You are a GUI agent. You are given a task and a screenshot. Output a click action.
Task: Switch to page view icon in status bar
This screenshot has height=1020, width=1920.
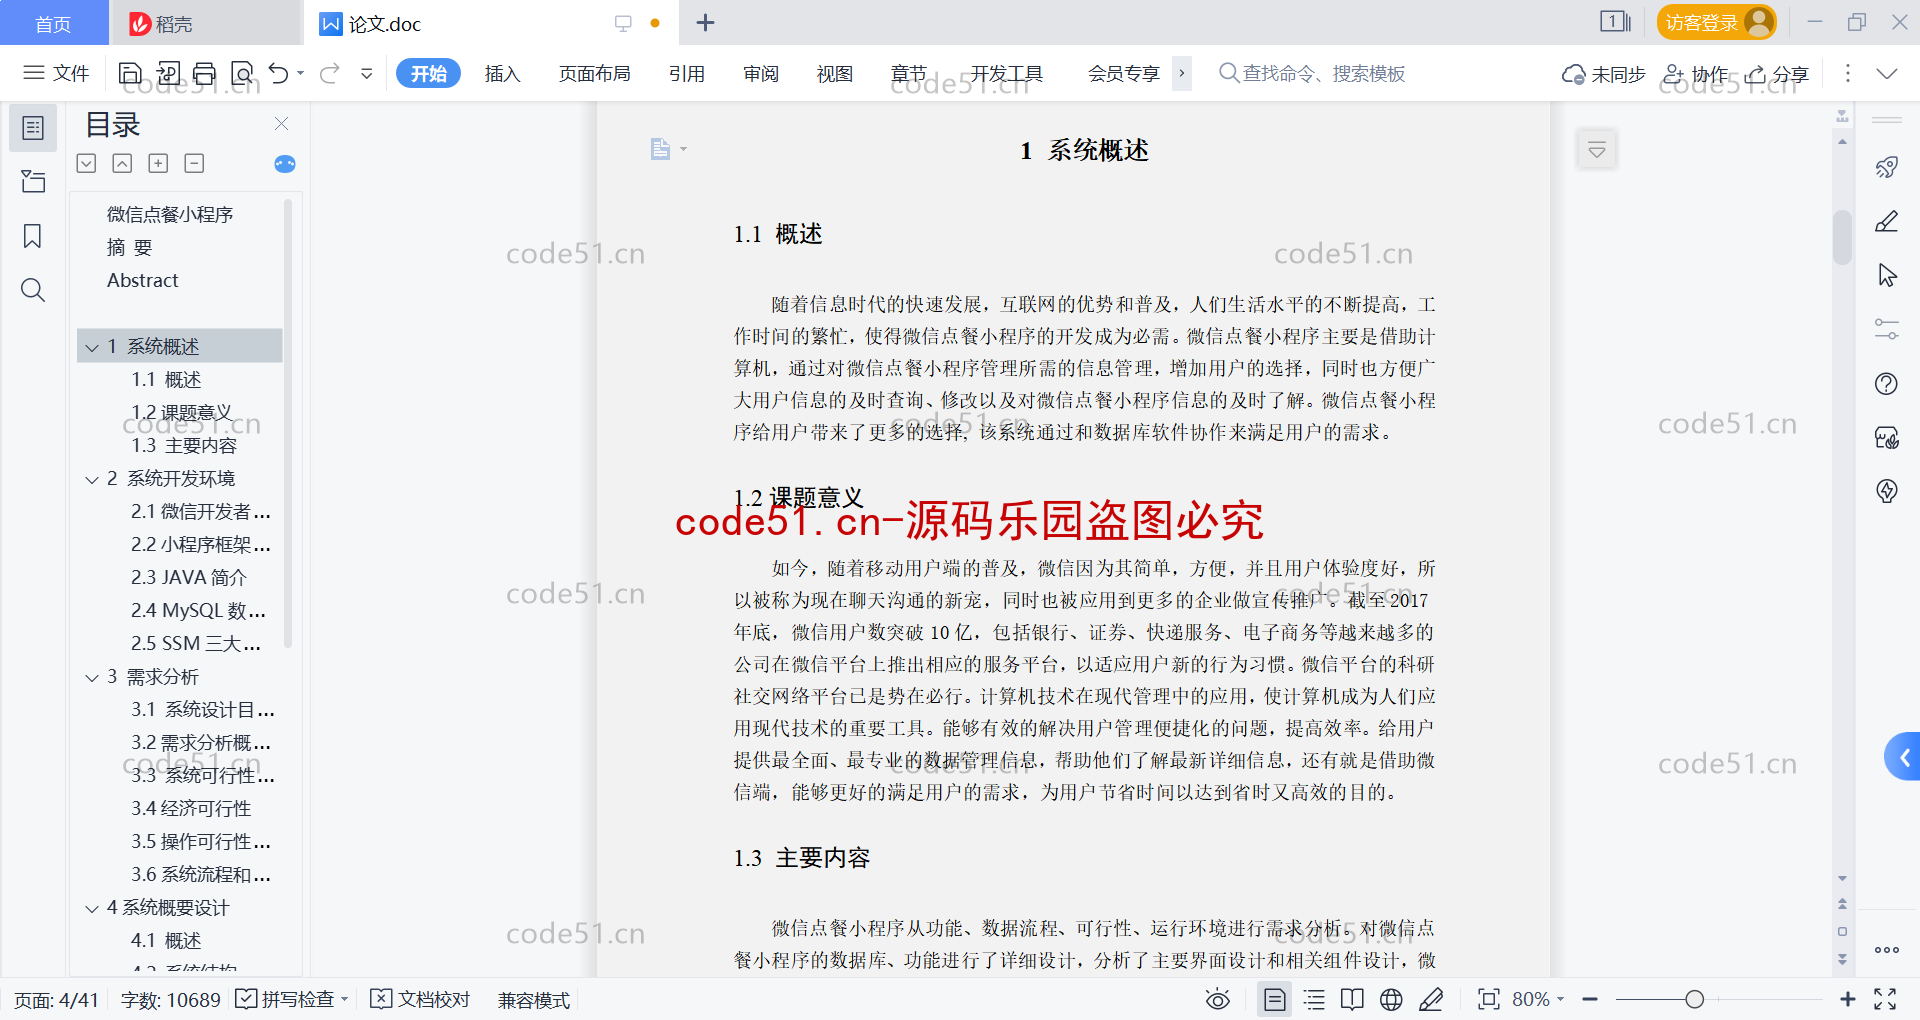[x=1275, y=999]
